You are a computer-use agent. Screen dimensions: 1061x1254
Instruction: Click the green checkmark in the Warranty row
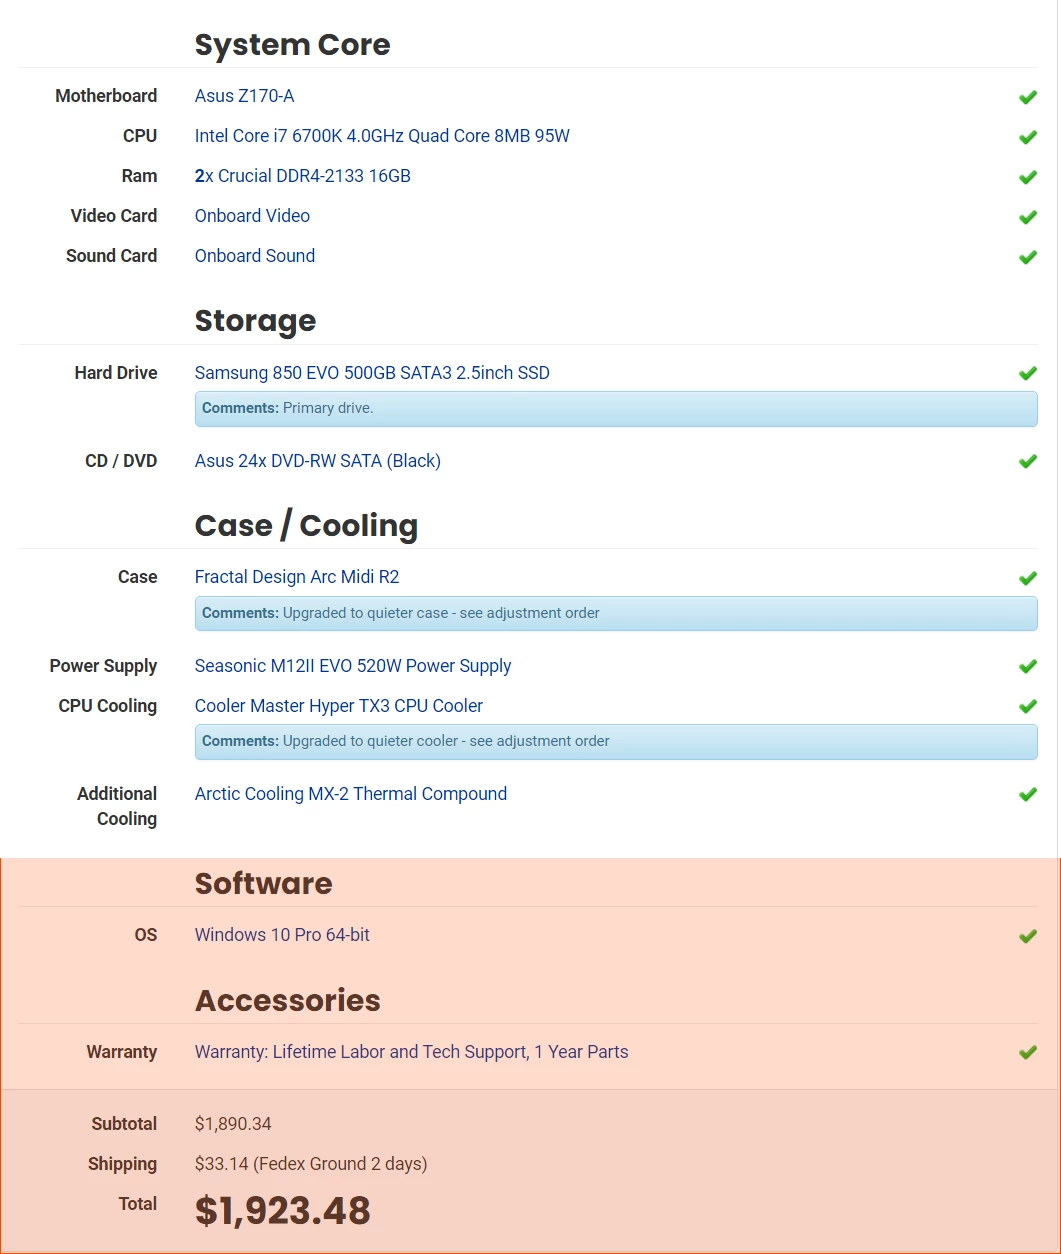[1027, 1052]
